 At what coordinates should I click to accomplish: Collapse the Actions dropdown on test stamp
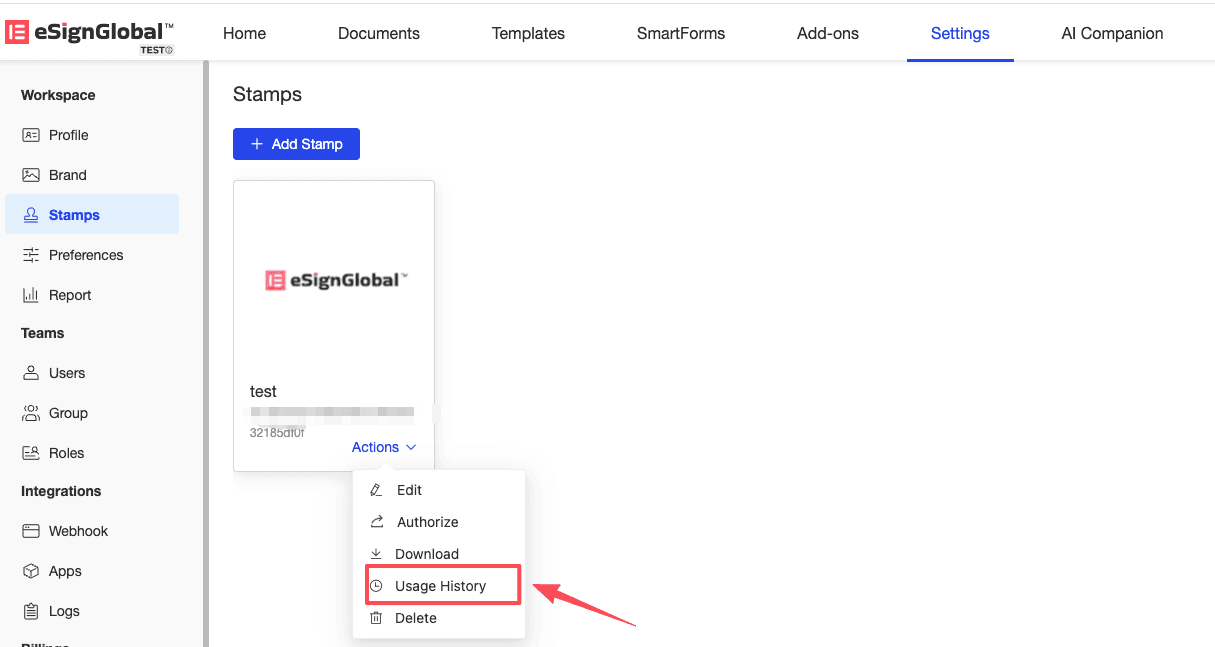coord(384,447)
